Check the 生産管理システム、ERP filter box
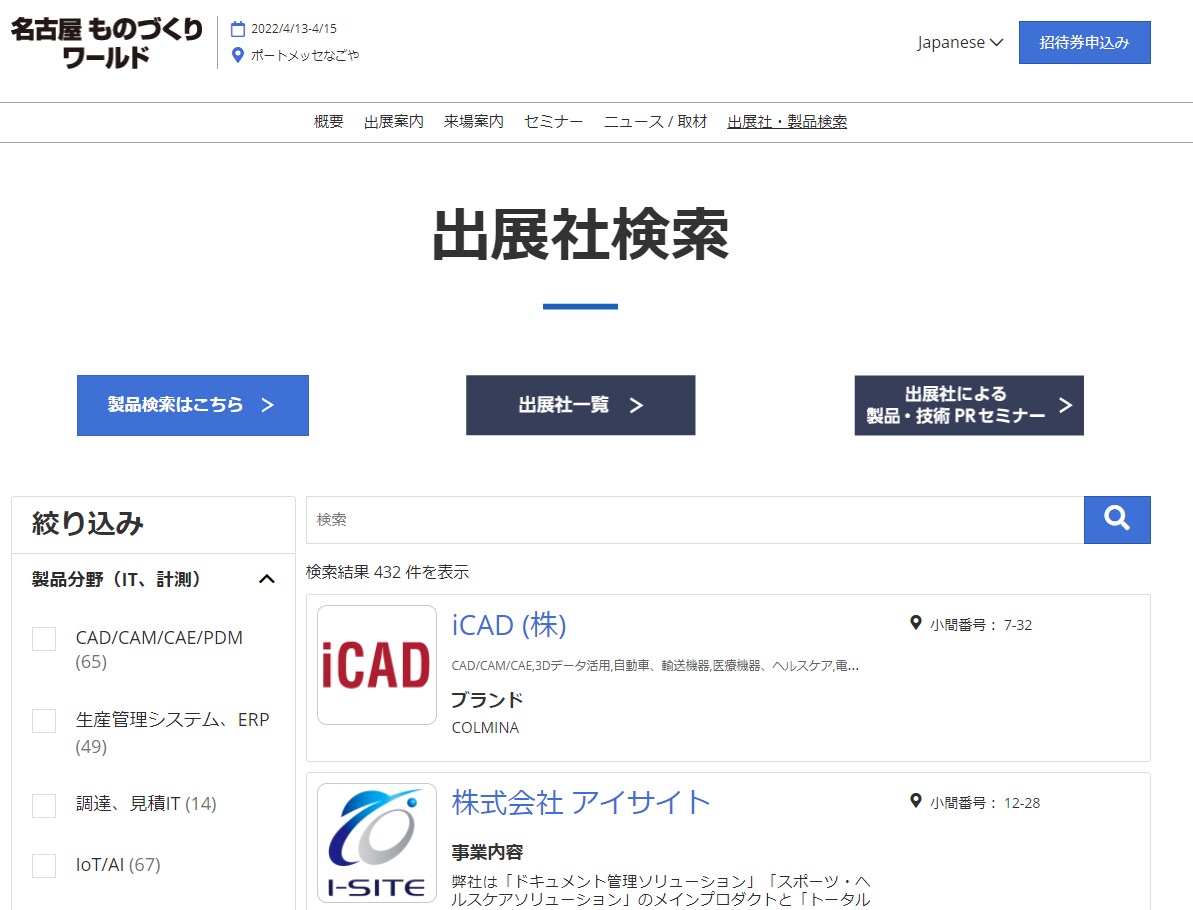The height and width of the screenshot is (910, 1193). pos(44,721)
